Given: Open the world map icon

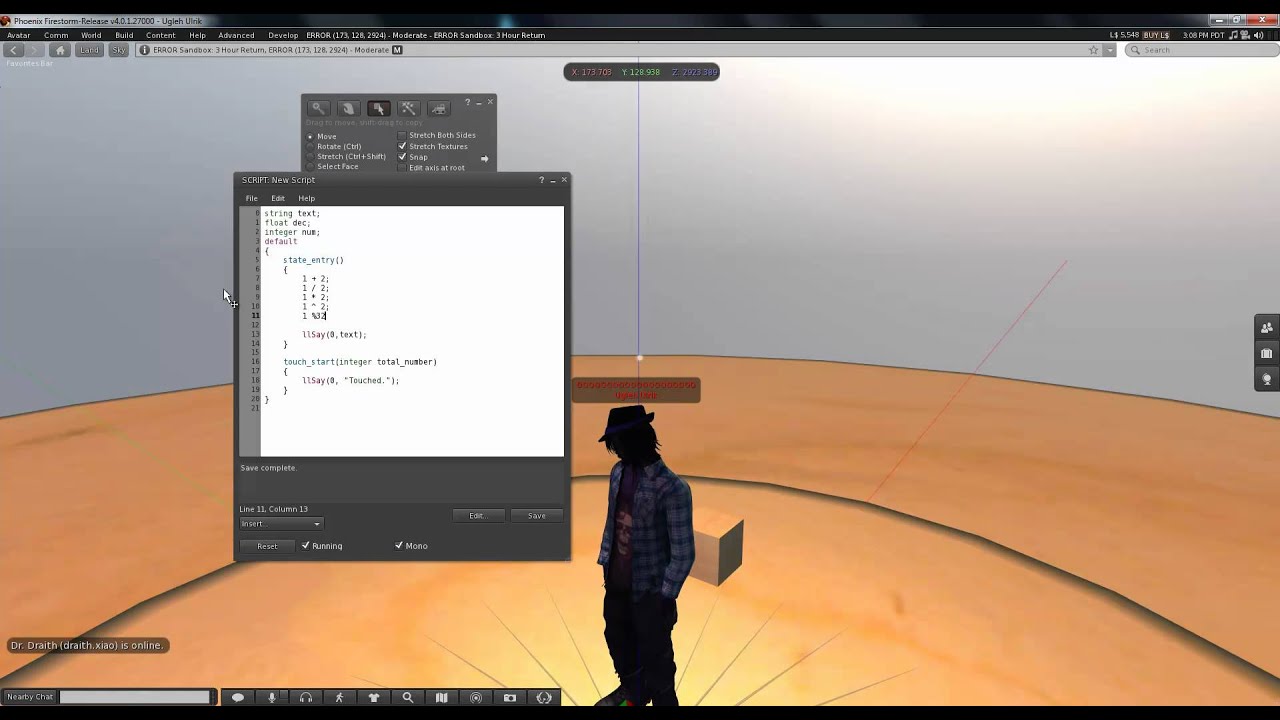Looking at the screenshot, I should click(442, 698).
